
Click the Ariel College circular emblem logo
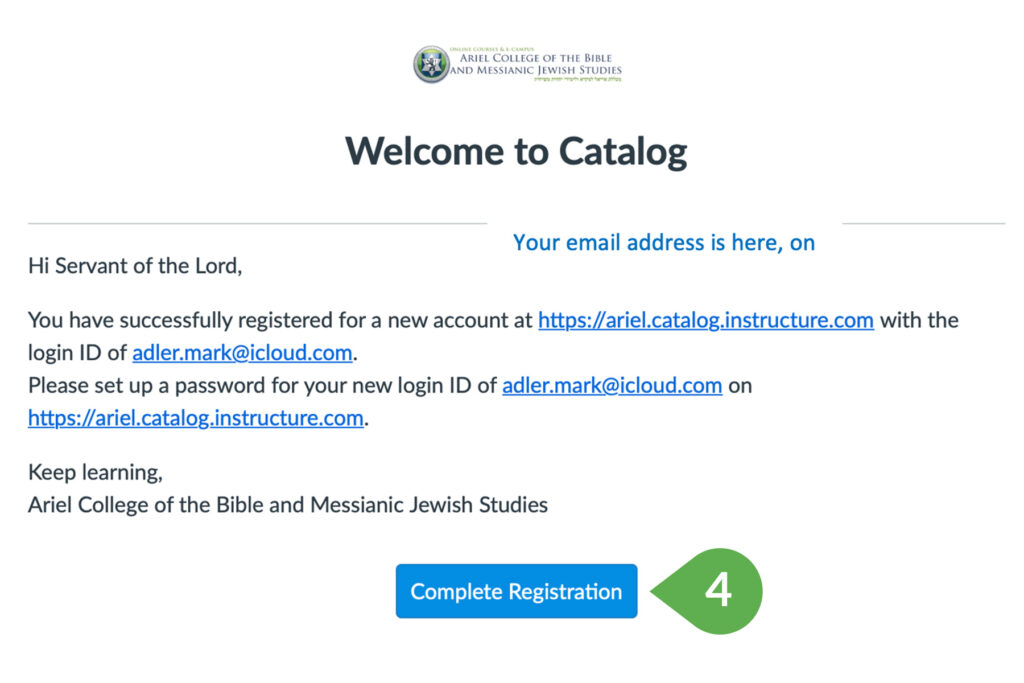[431, 65]
